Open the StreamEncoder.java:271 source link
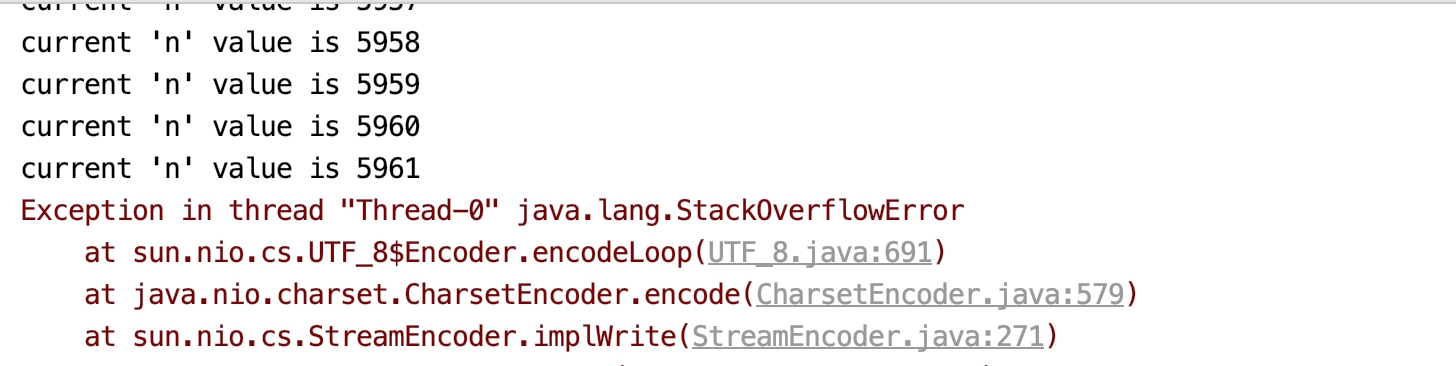 (868, 337)
